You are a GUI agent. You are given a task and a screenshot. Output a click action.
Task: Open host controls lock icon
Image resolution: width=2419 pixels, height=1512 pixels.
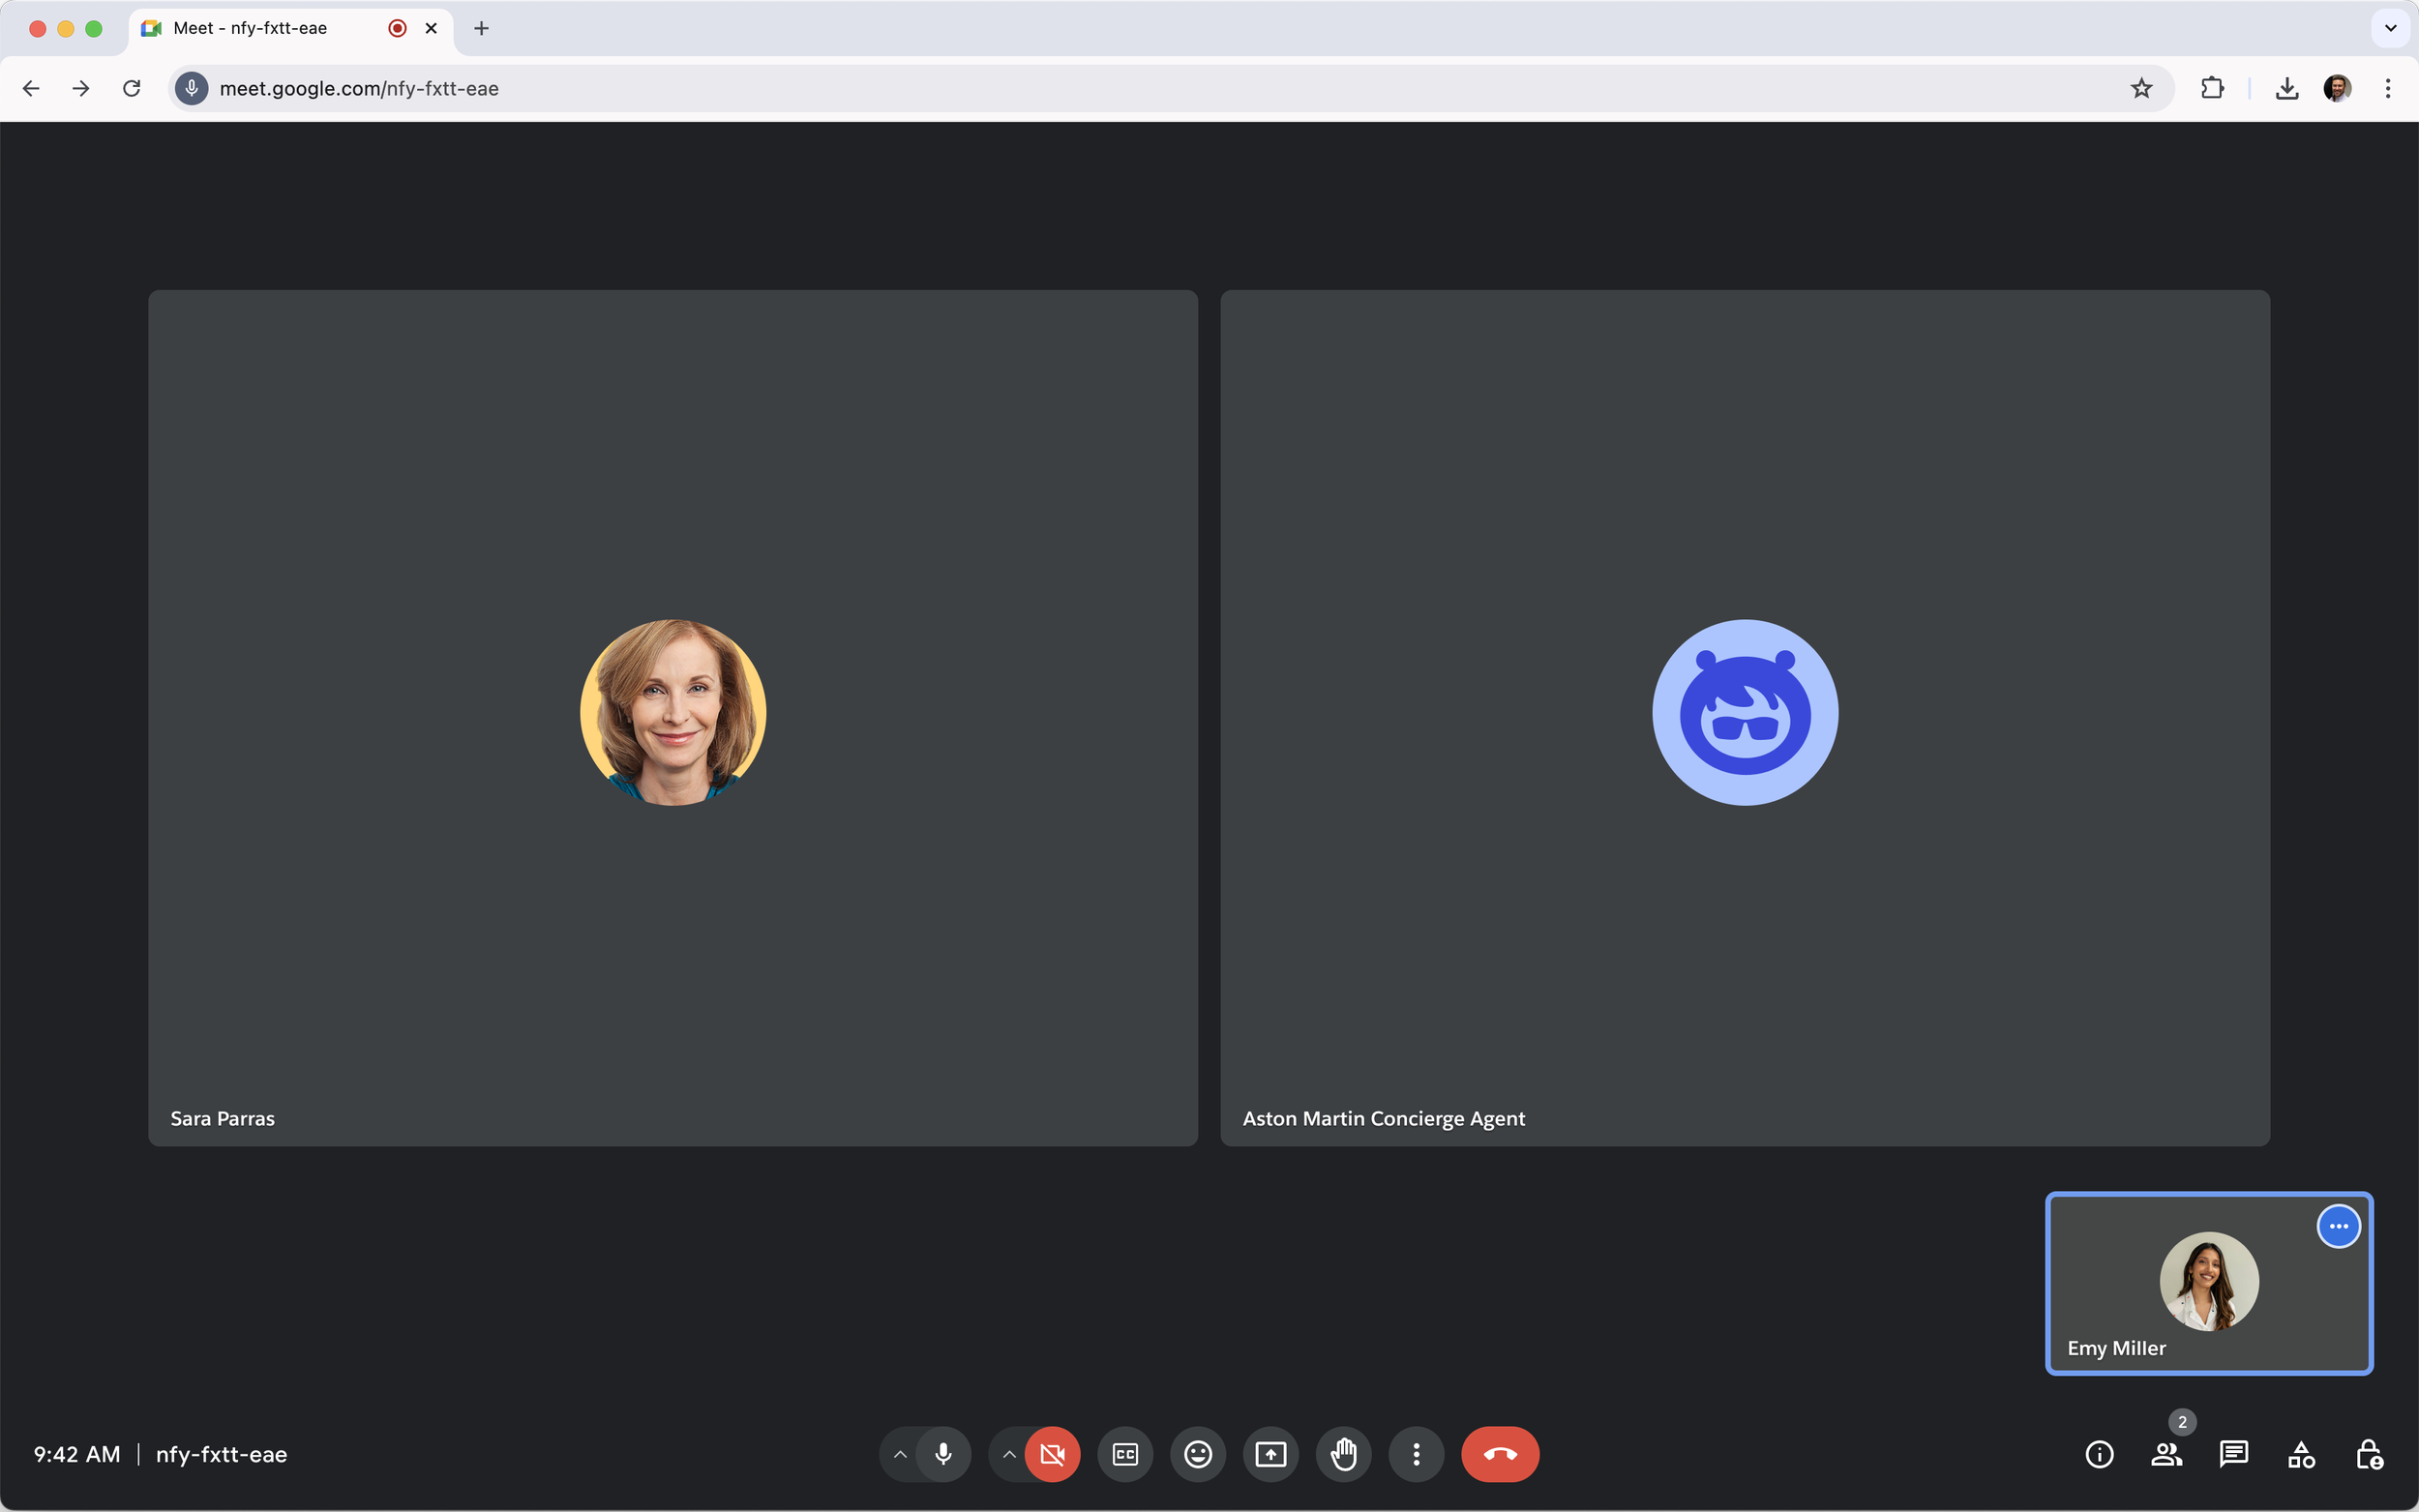2368,1454
